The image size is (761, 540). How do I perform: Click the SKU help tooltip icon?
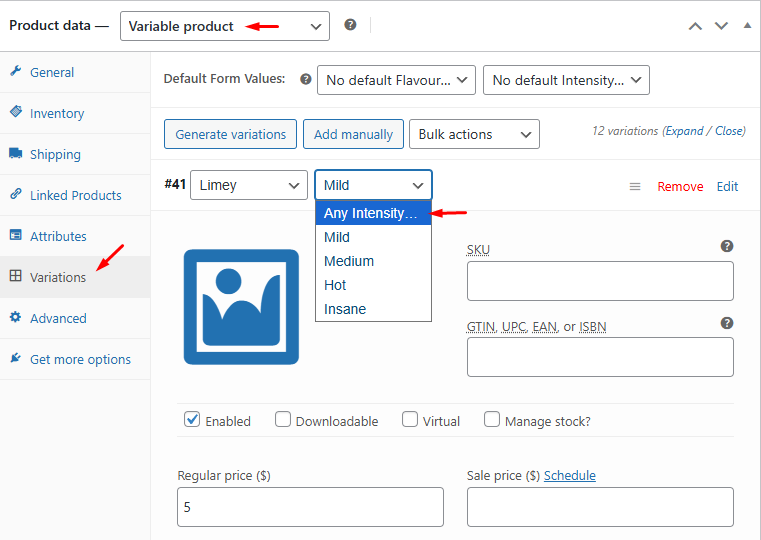pyautogui.click(x=727, y=246)
